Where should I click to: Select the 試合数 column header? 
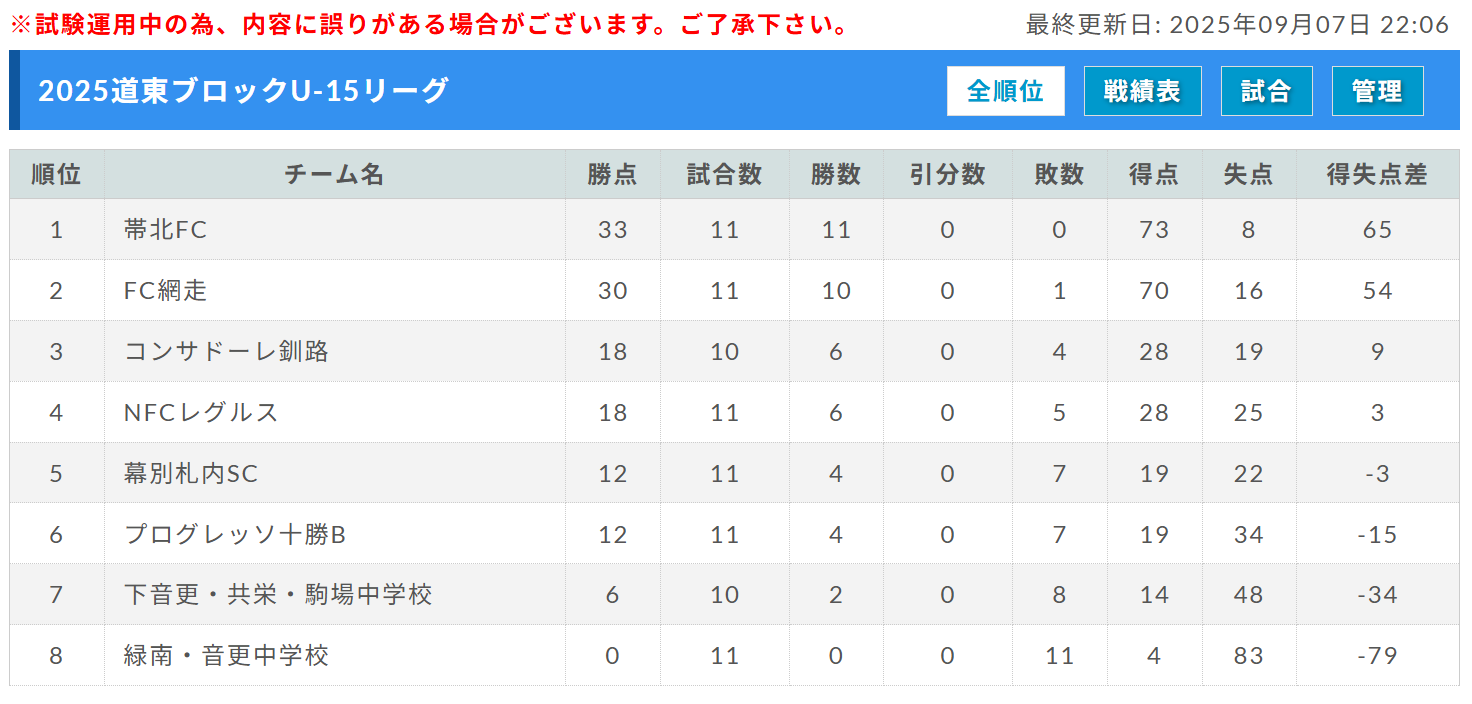[724, 174]
